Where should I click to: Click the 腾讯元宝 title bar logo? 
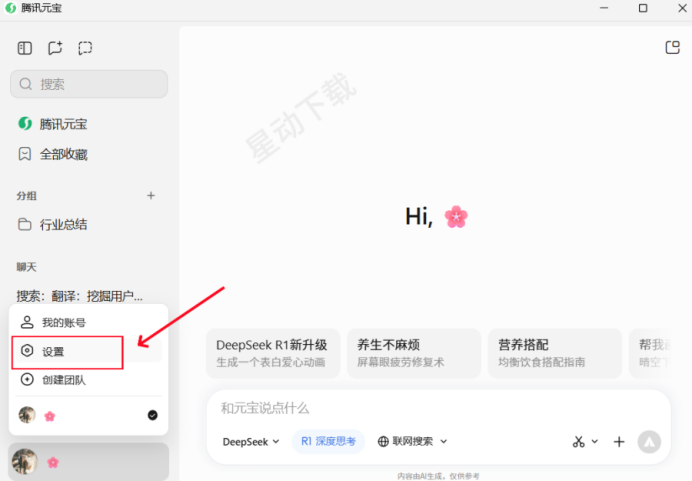point(10,8)
